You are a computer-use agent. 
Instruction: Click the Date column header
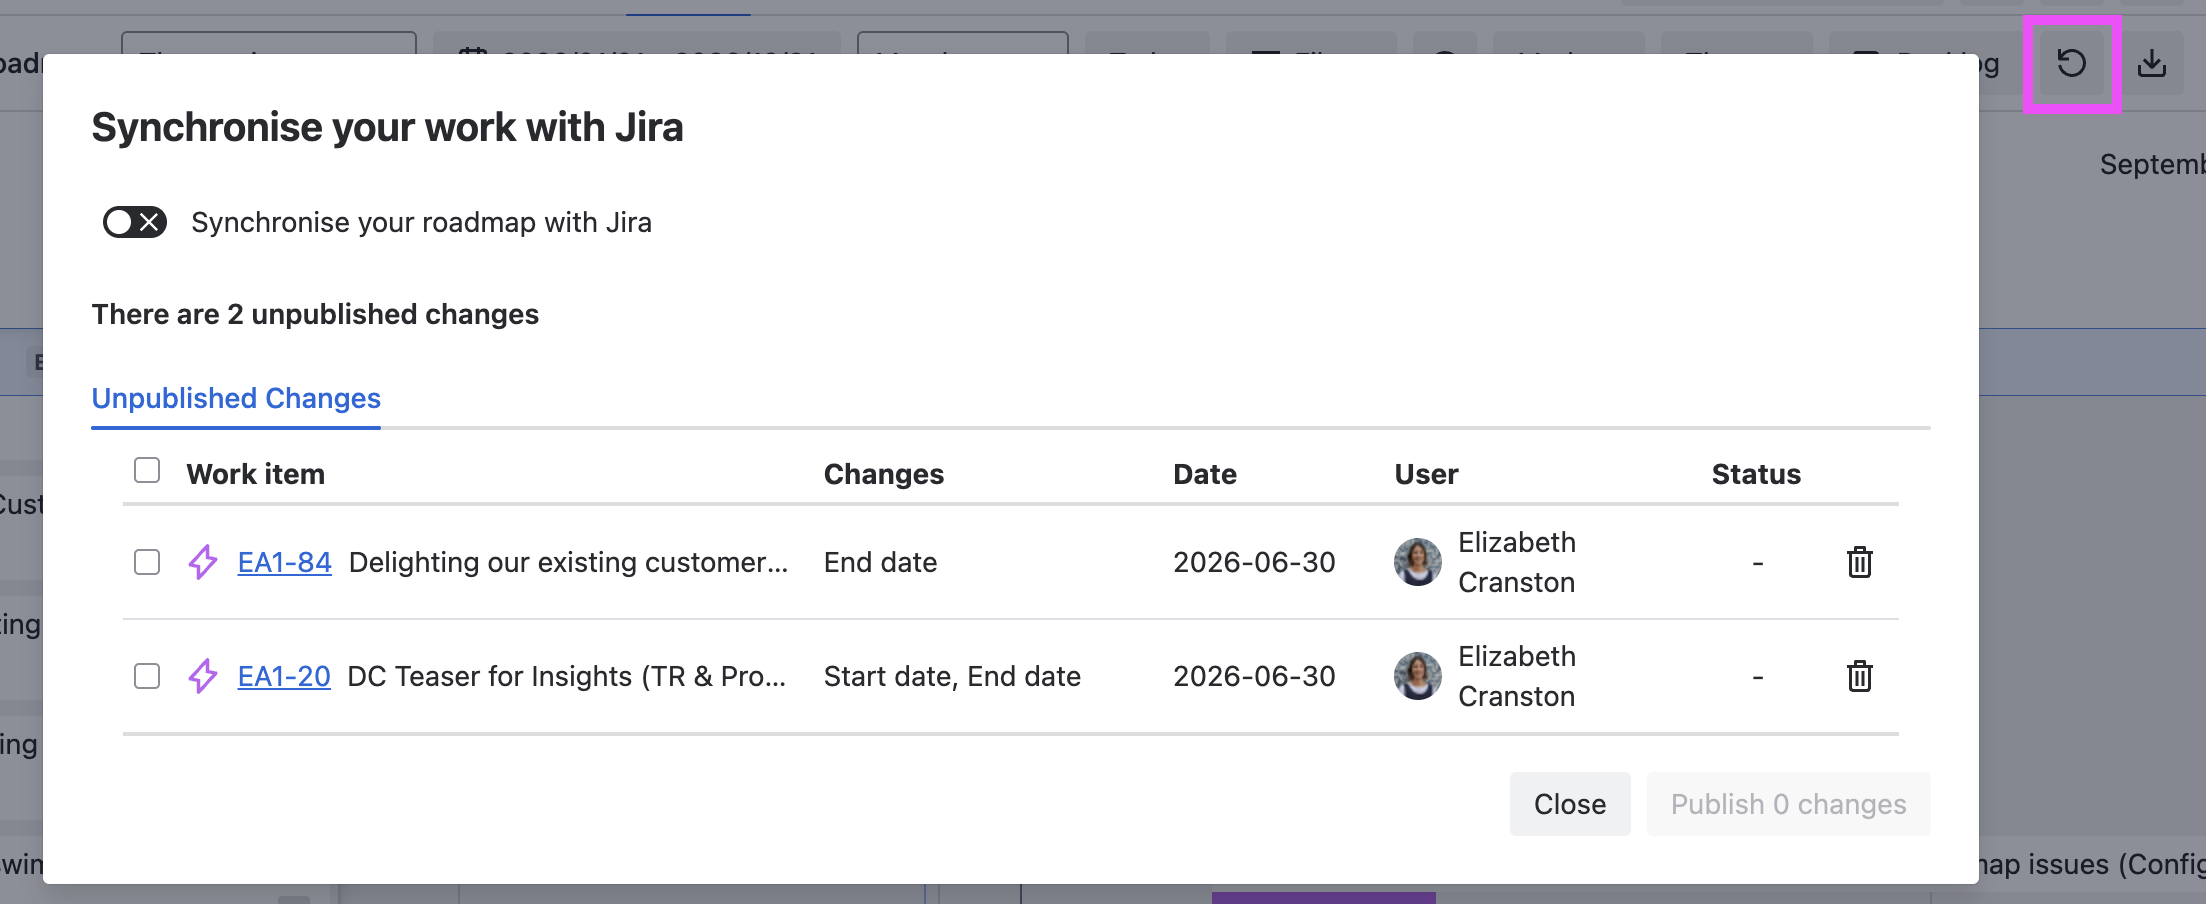(1205, 474)
